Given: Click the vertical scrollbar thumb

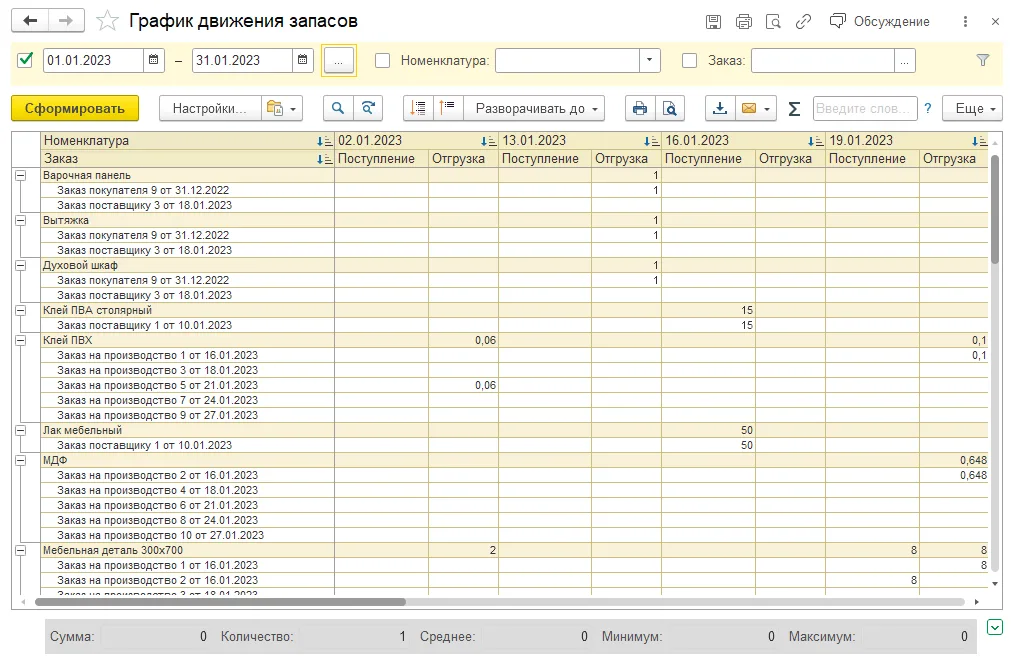Looking at the screenshot, I should point(996,209).
